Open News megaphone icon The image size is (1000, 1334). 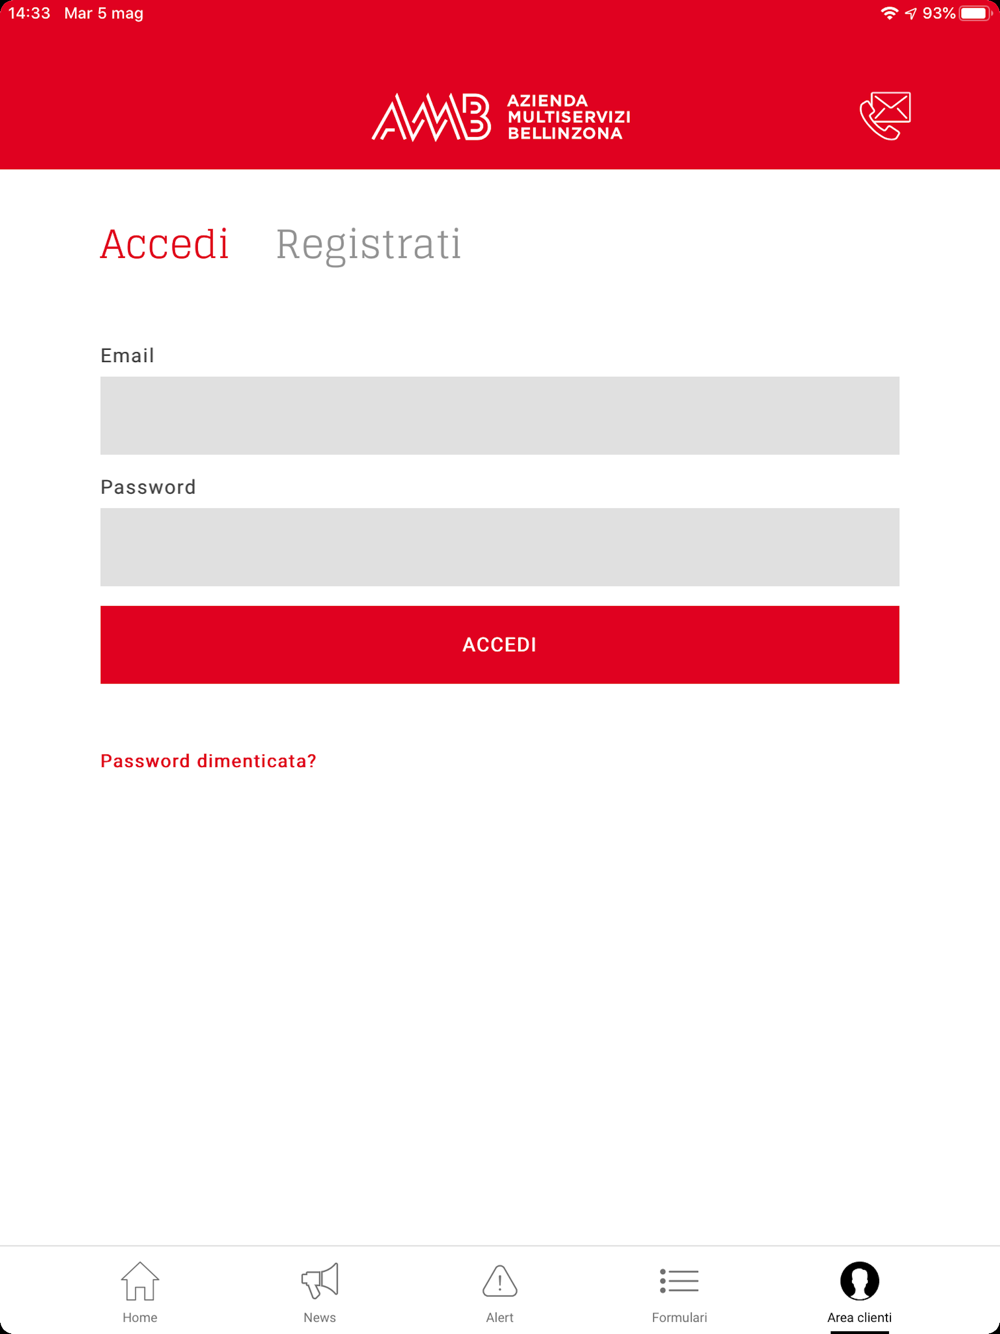[x=320, y=1280]
